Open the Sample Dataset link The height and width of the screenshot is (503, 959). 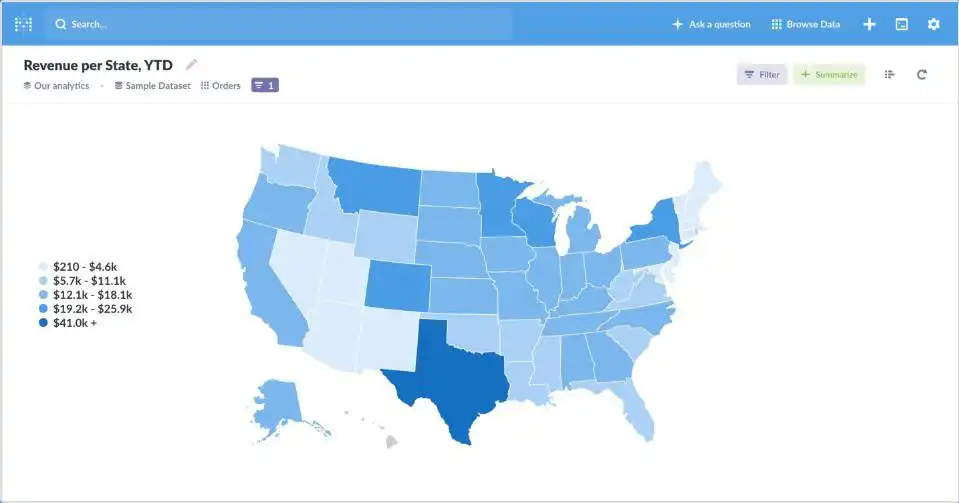(x=157, y=86)
